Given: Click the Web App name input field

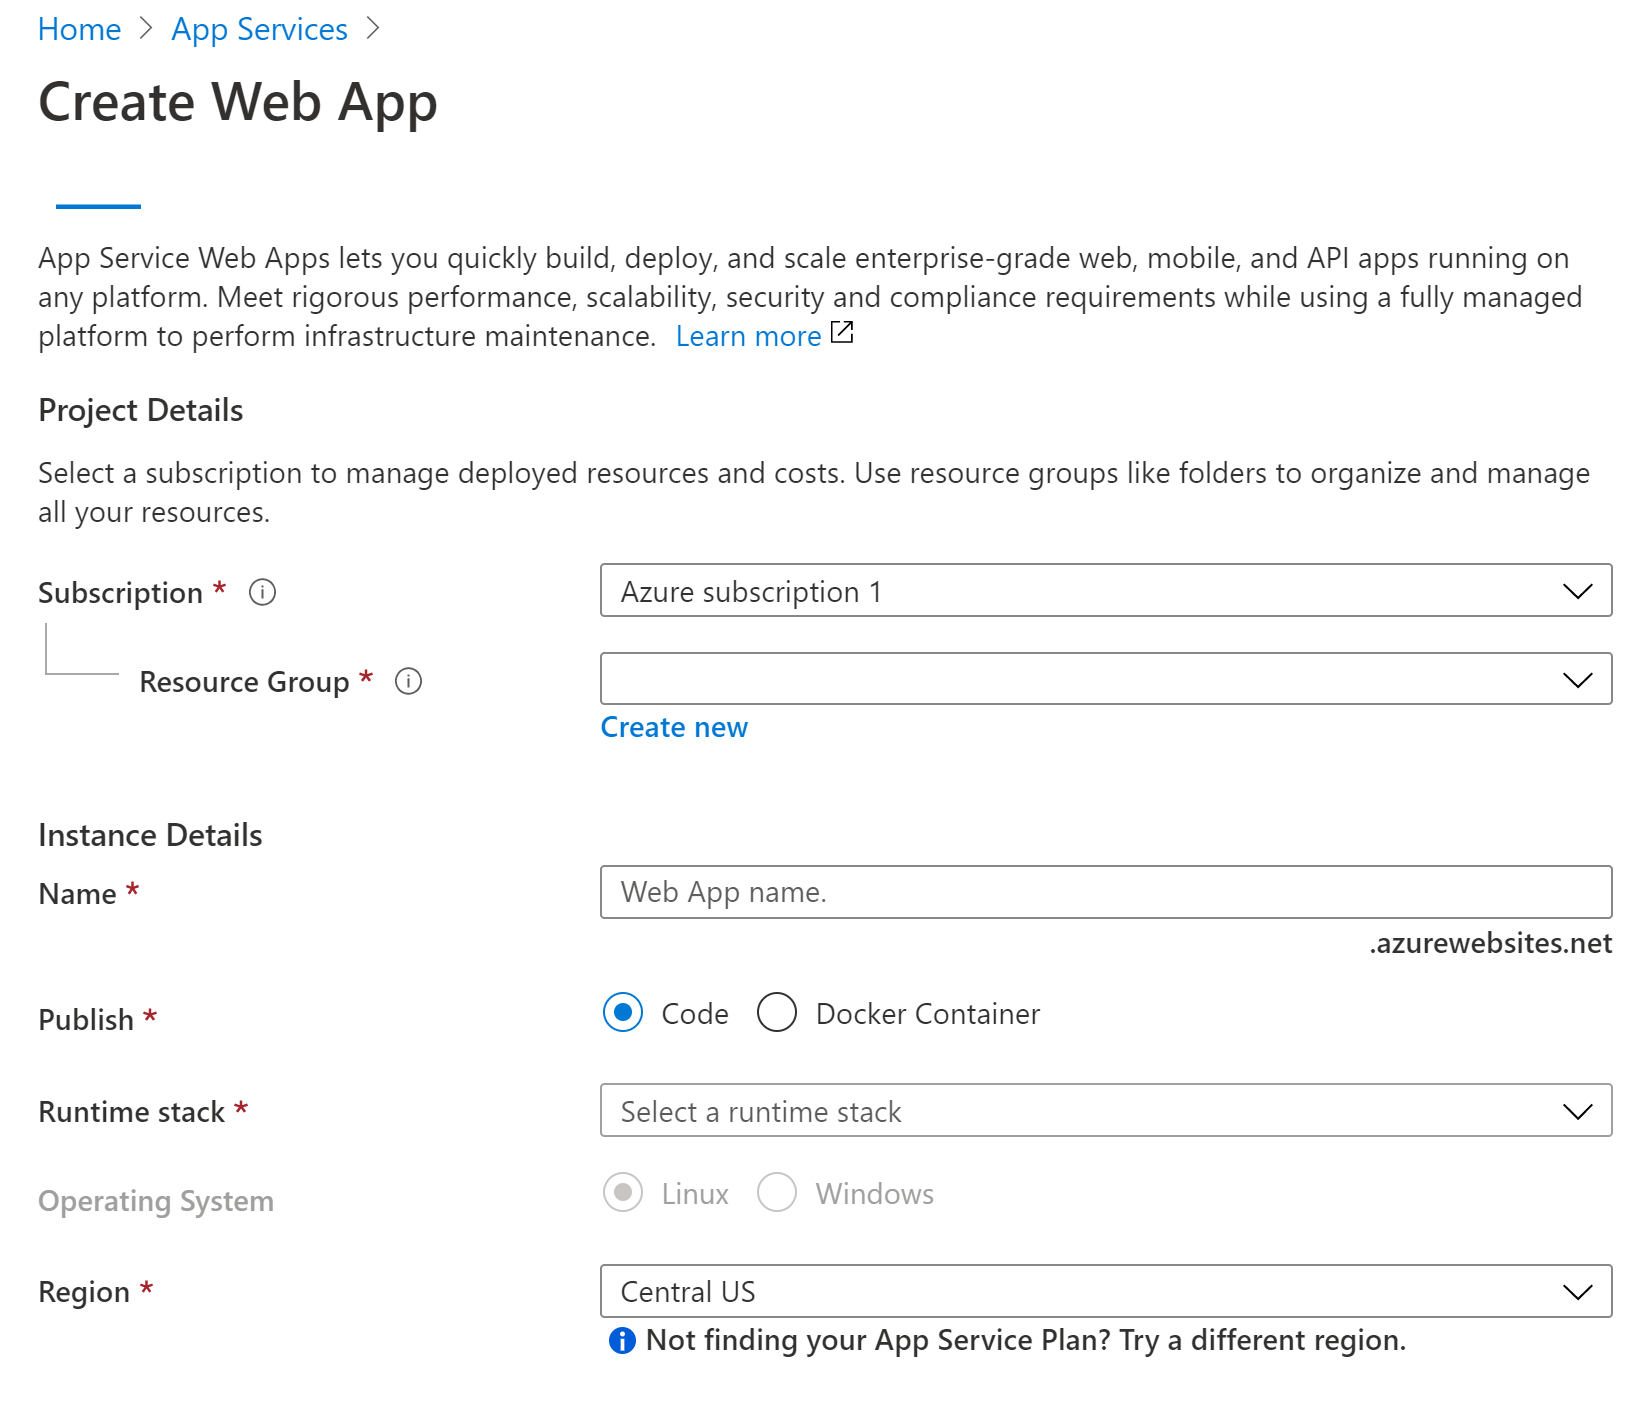Looking at the screenshot, I should coord(1106,892).
